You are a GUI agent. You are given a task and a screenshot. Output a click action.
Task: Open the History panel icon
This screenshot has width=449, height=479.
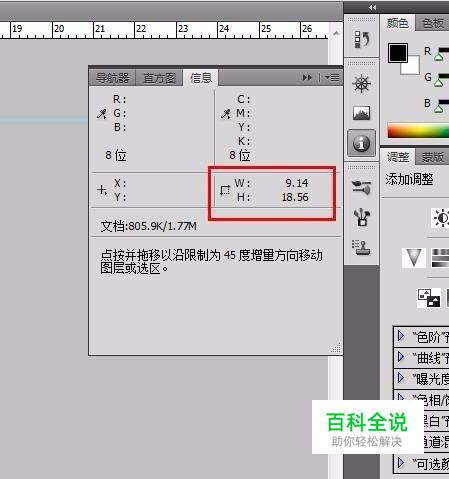pos(362,40)
